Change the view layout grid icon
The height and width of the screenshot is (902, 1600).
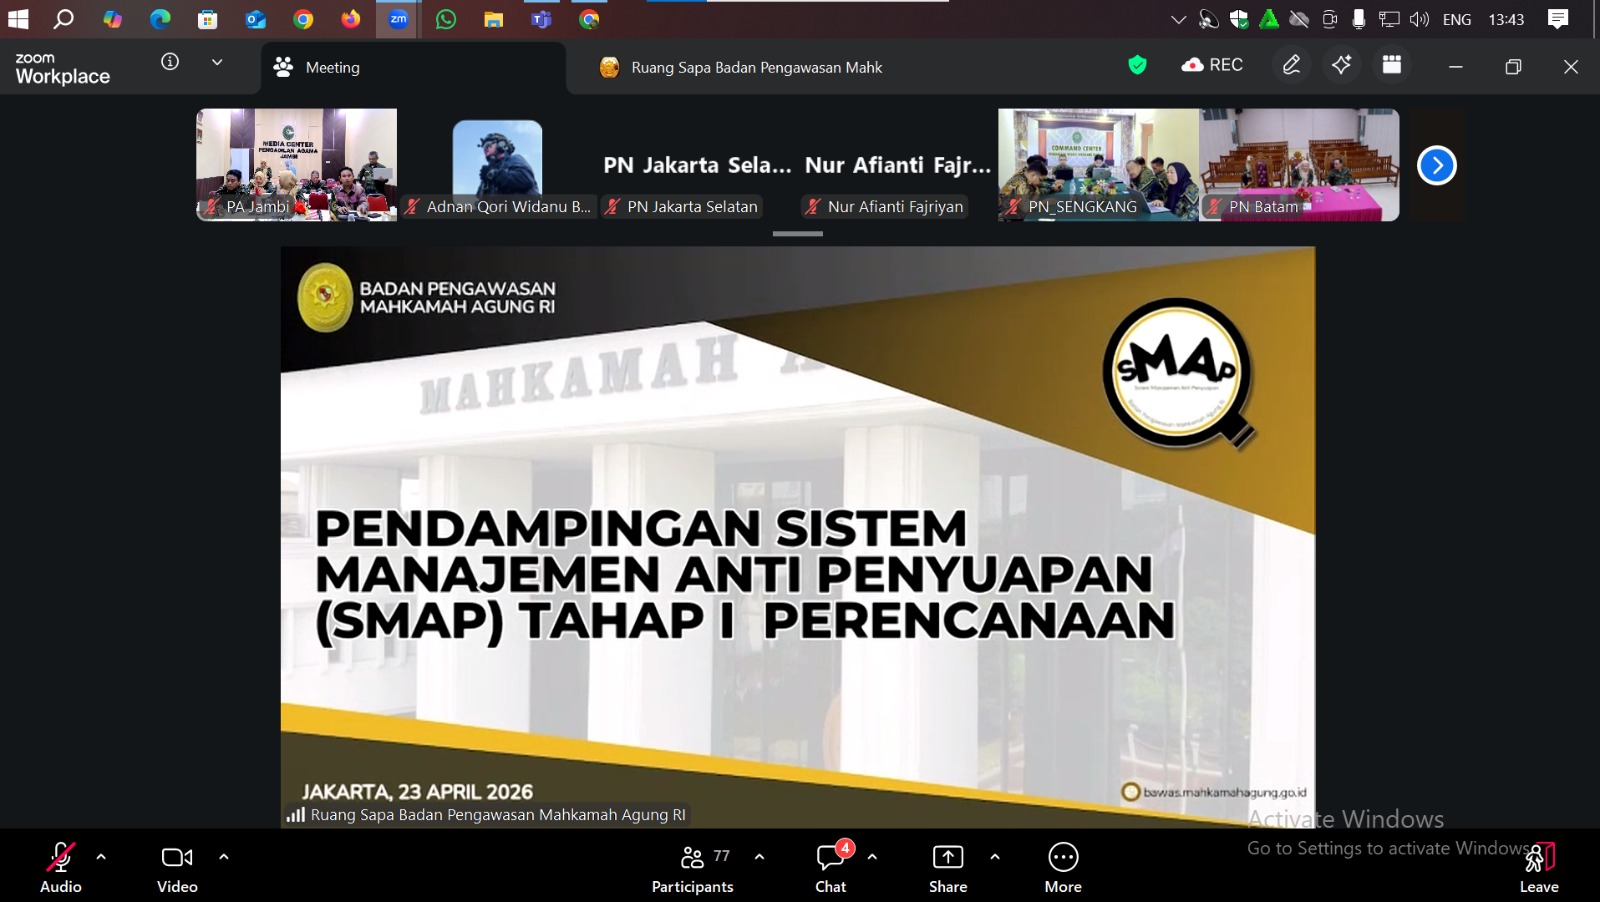pyautogui.click(x=1391, y=65)
